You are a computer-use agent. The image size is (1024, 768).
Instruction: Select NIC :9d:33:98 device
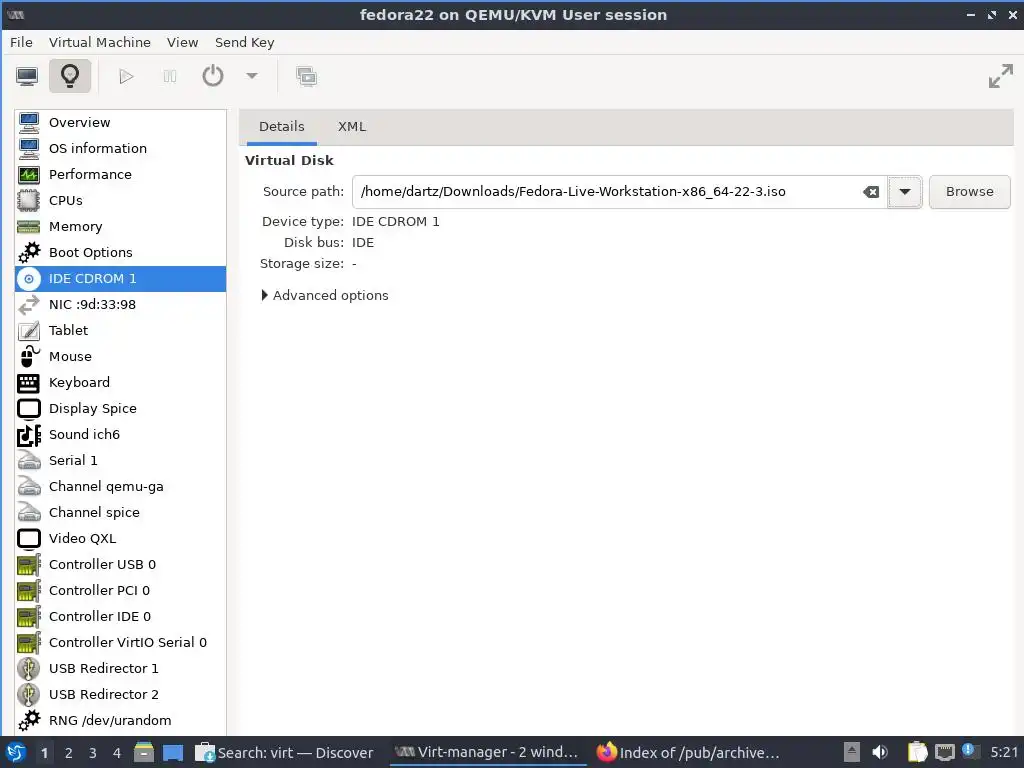click(120, 304)
